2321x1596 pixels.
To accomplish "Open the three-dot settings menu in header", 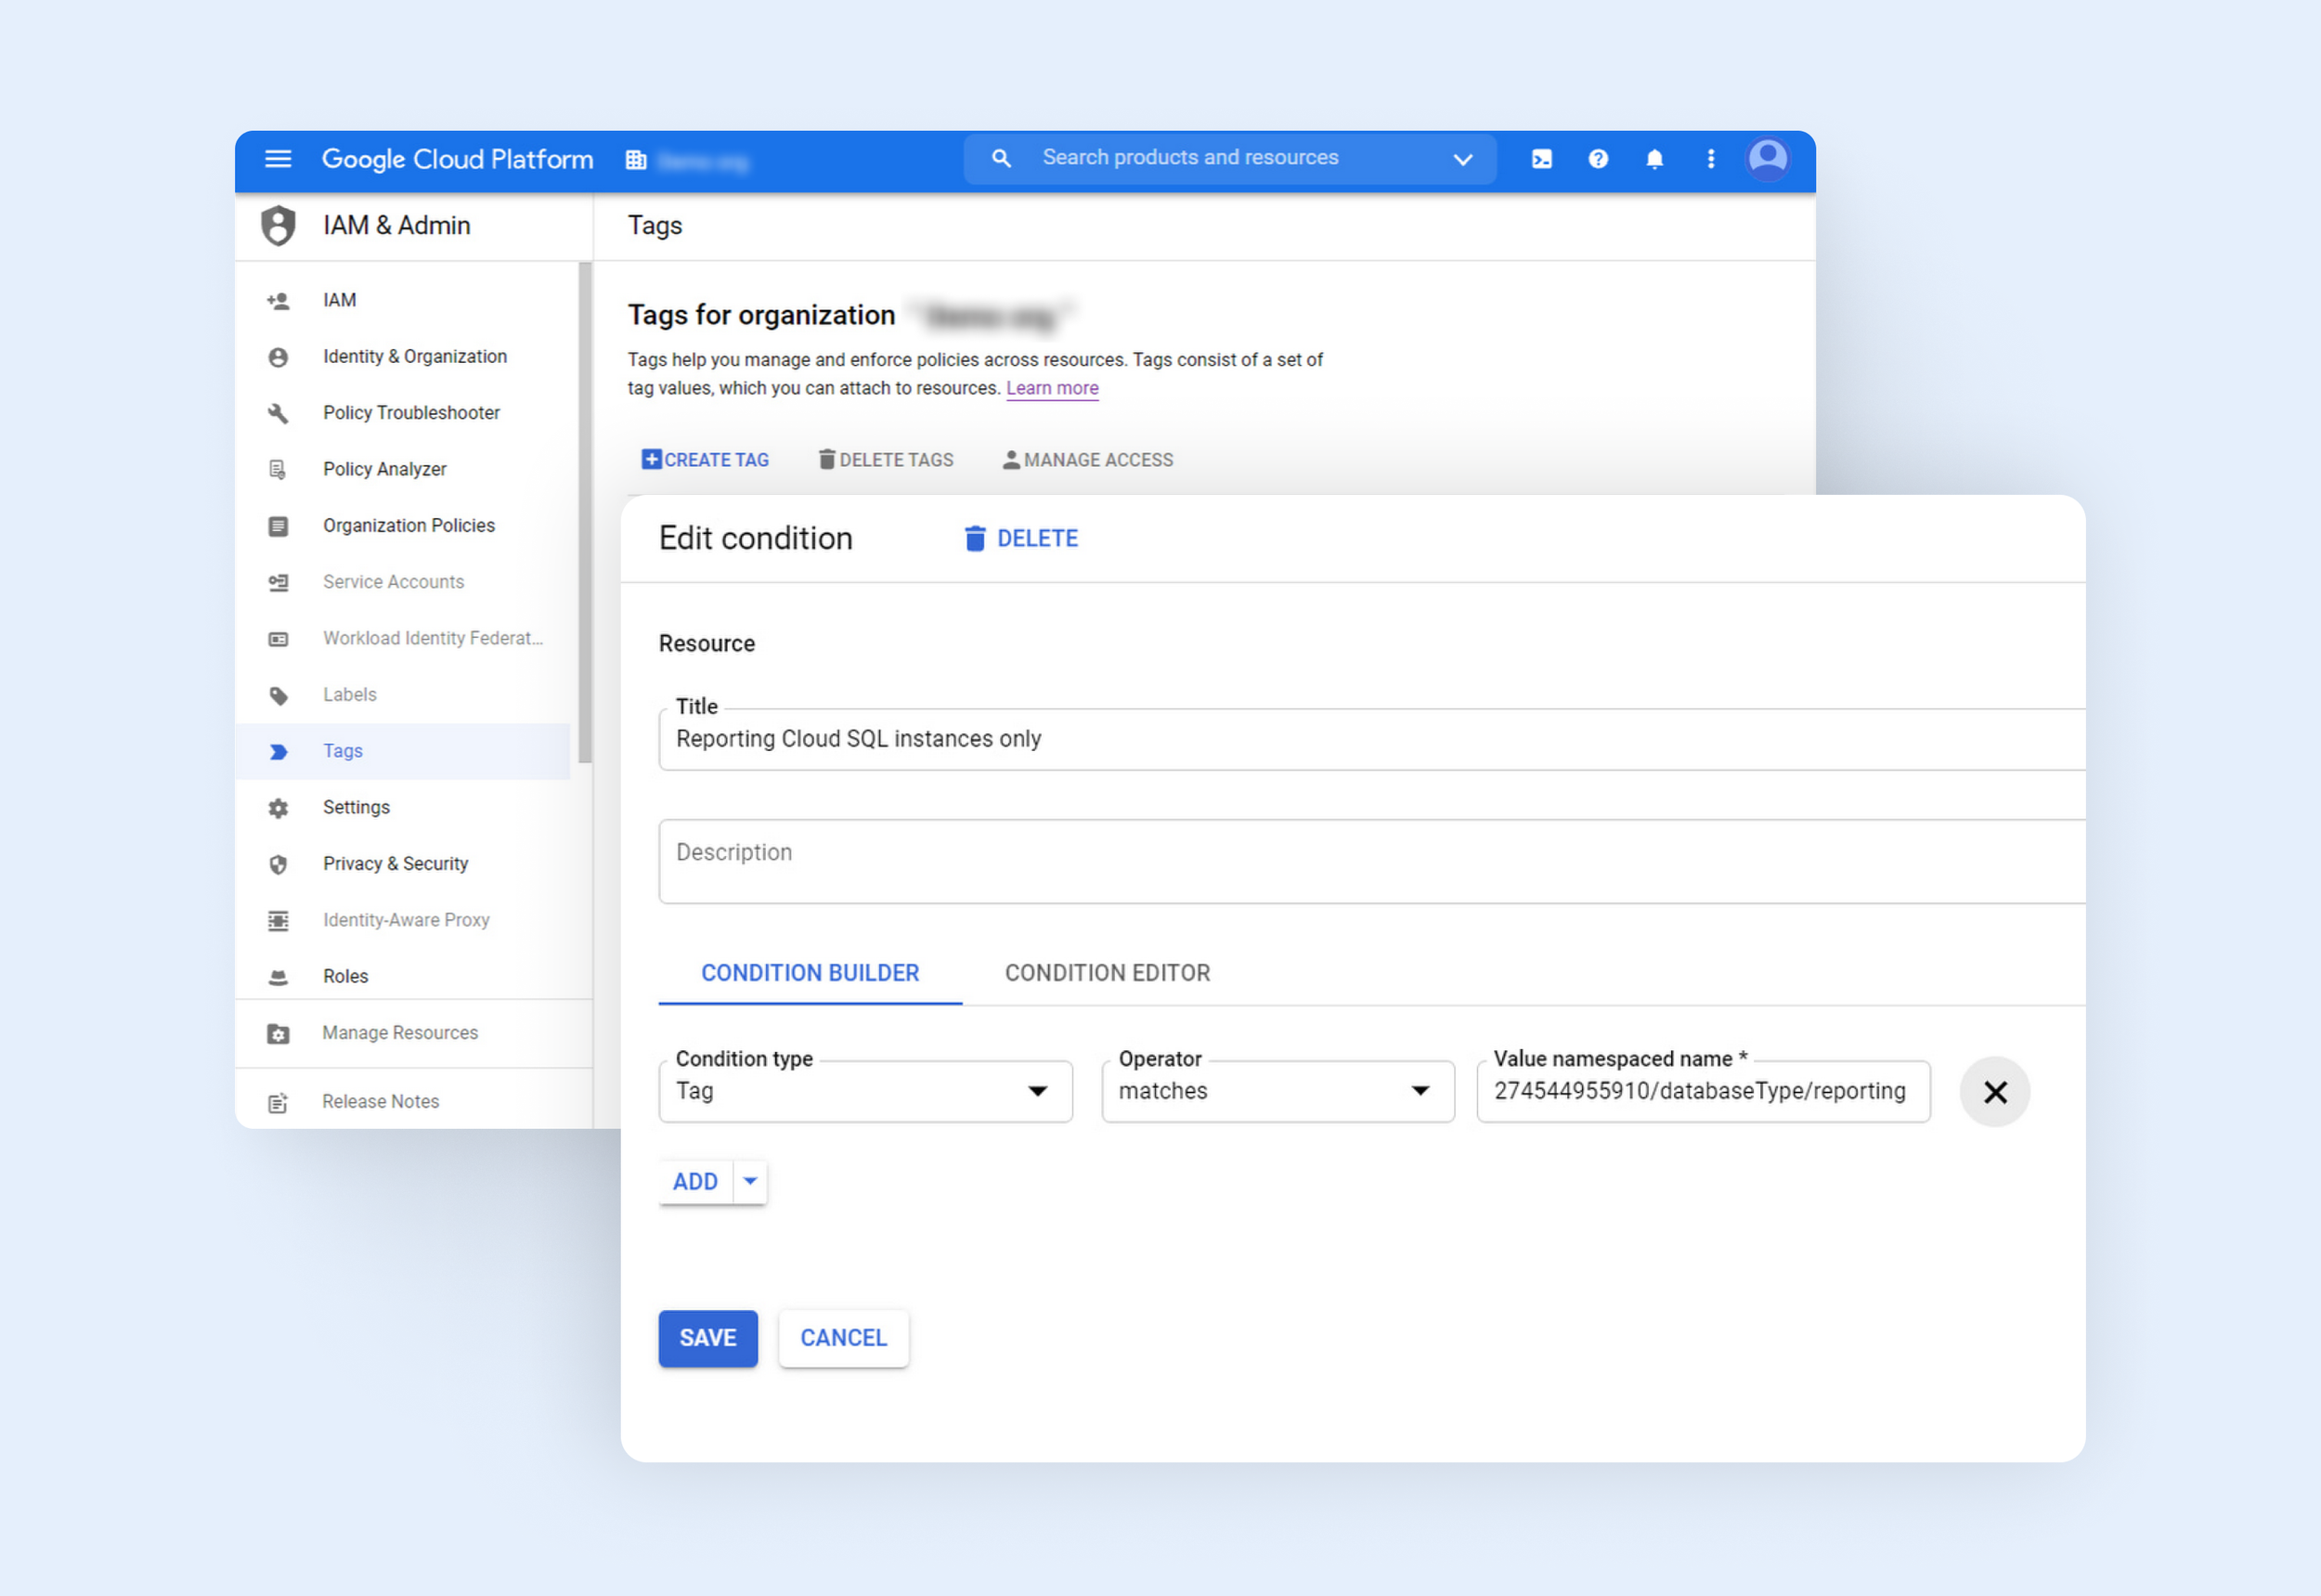I will 1710,159.
